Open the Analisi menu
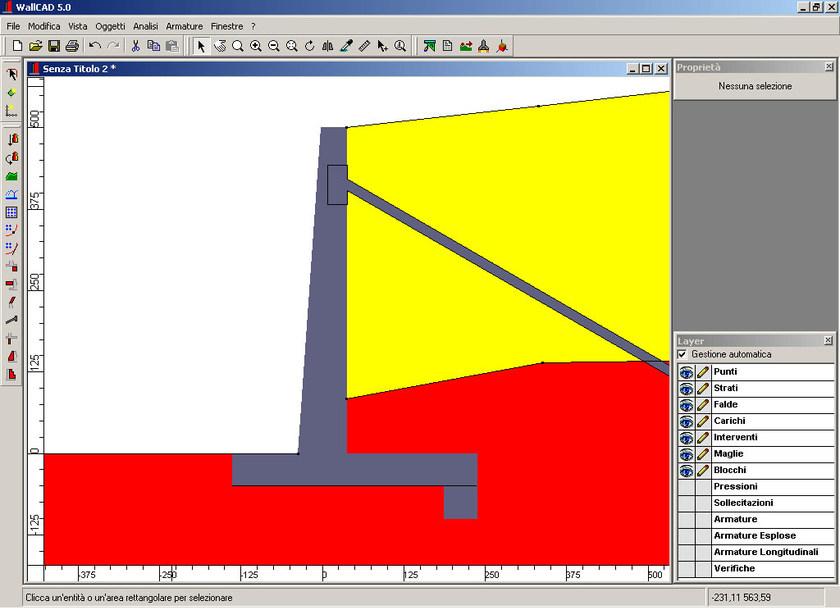Screen dimensions: 840x608 (x=145, y=25)
